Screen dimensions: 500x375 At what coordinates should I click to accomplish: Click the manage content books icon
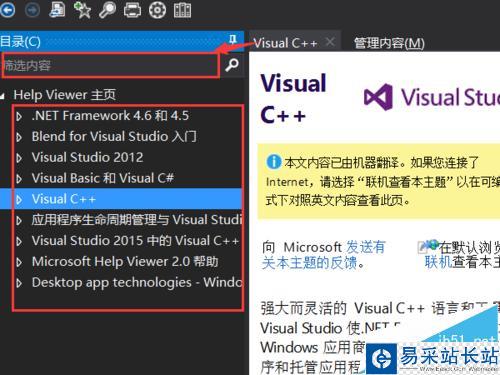click(182, 10)
